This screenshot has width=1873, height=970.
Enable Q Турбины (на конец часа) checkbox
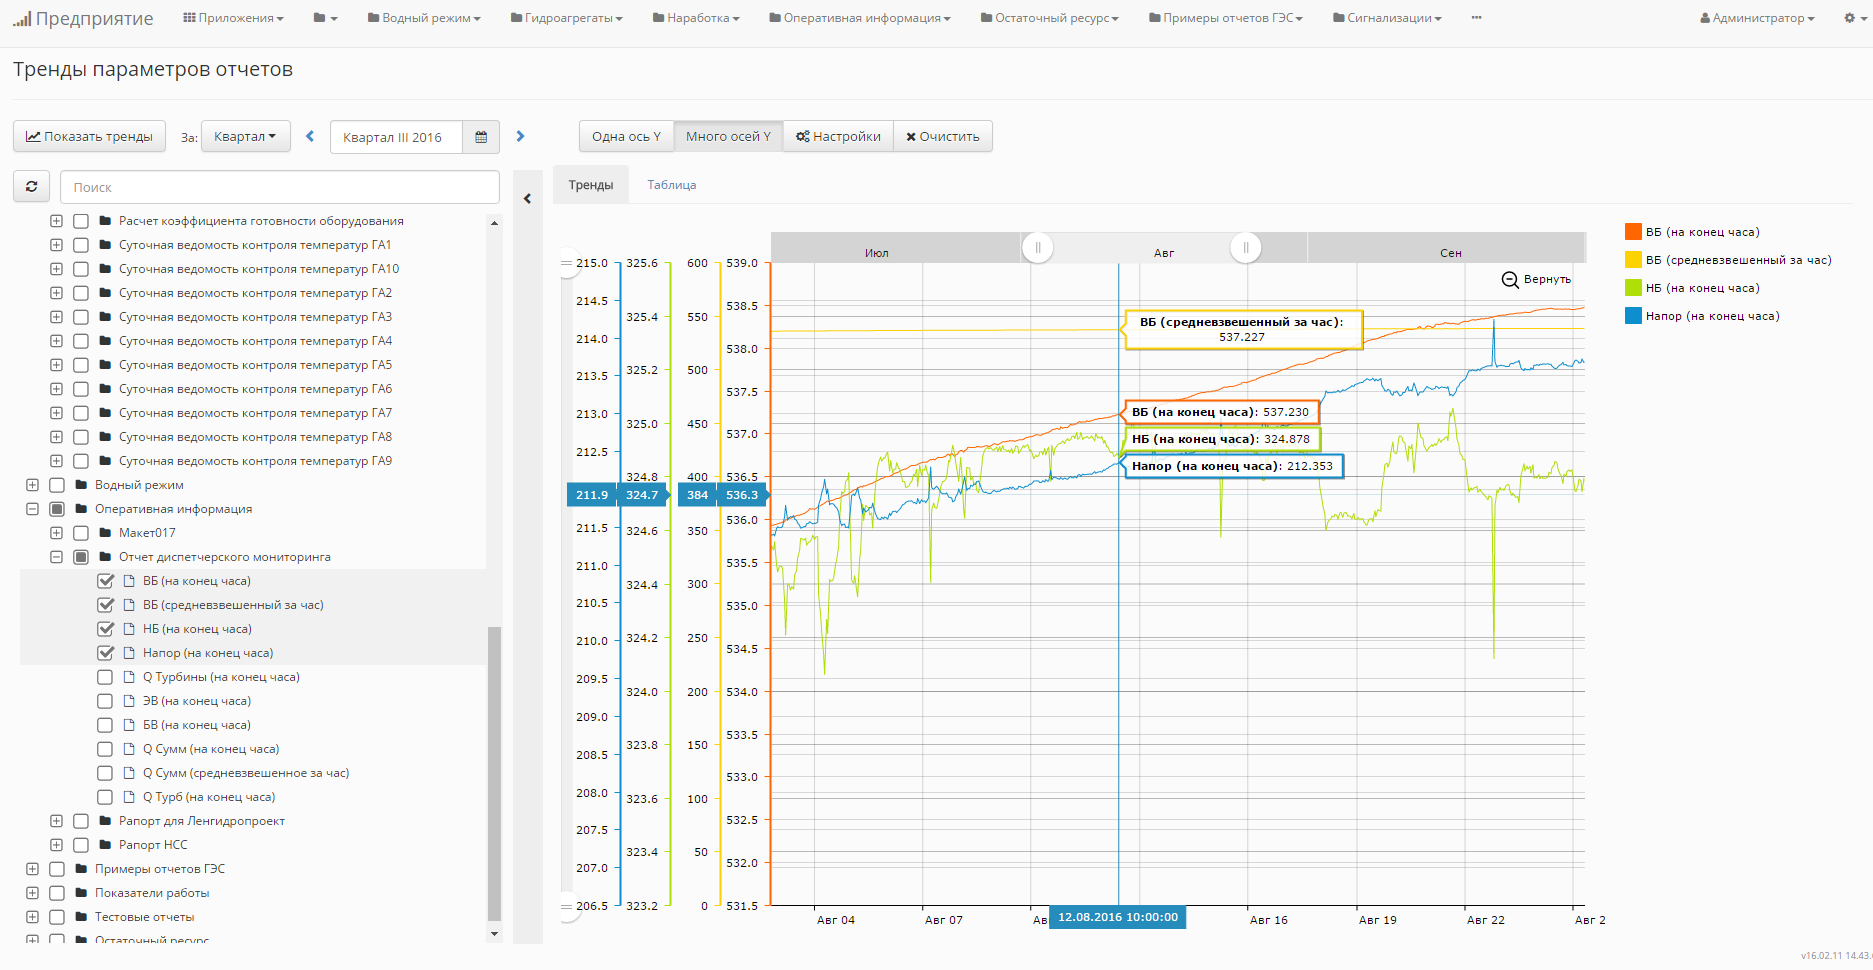coord(105,677)
